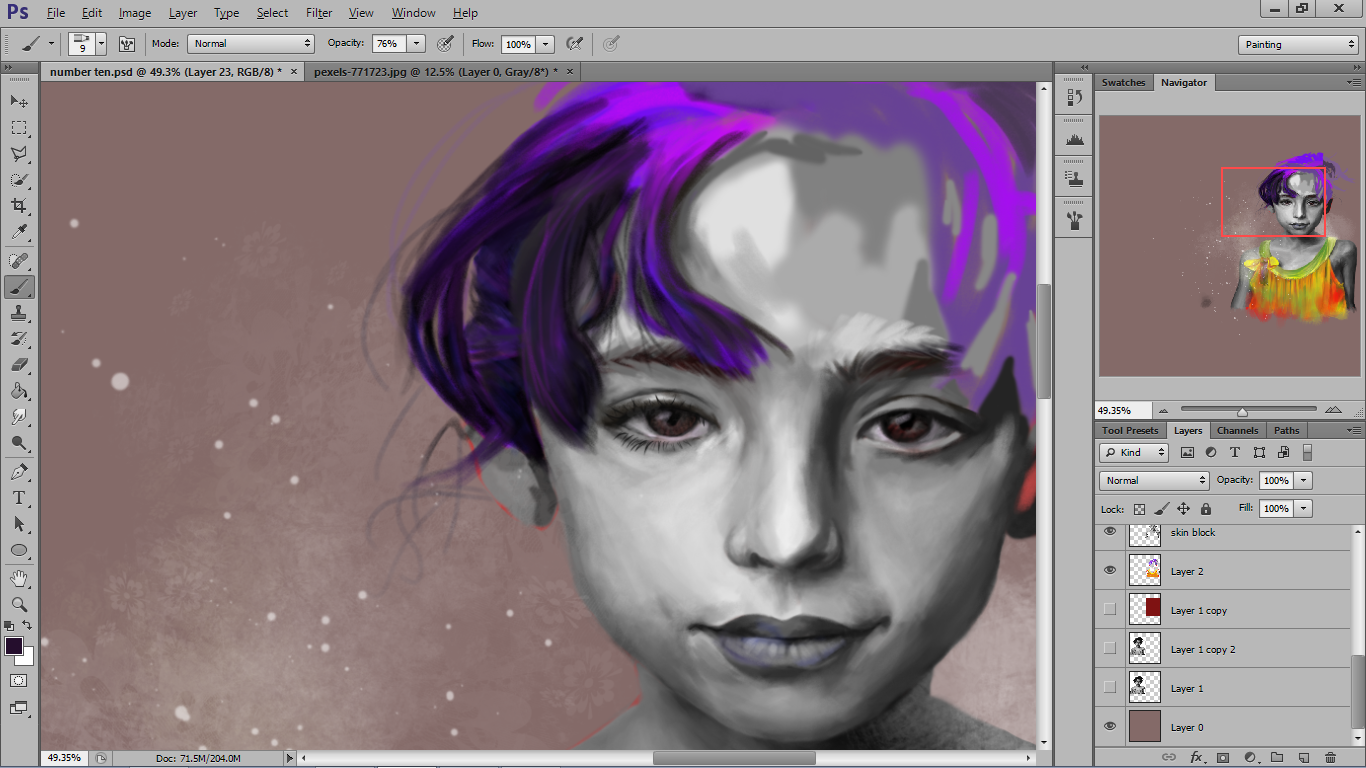Open the Histogram panel icon
1366x768 pixels.
tap(1075, 138)
